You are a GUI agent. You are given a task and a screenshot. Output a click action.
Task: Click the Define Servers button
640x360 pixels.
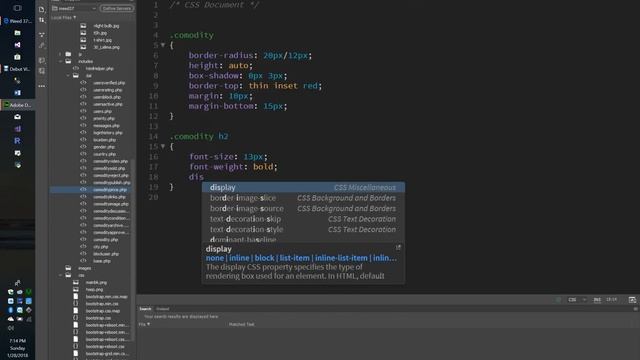click(x=117, y=8)
